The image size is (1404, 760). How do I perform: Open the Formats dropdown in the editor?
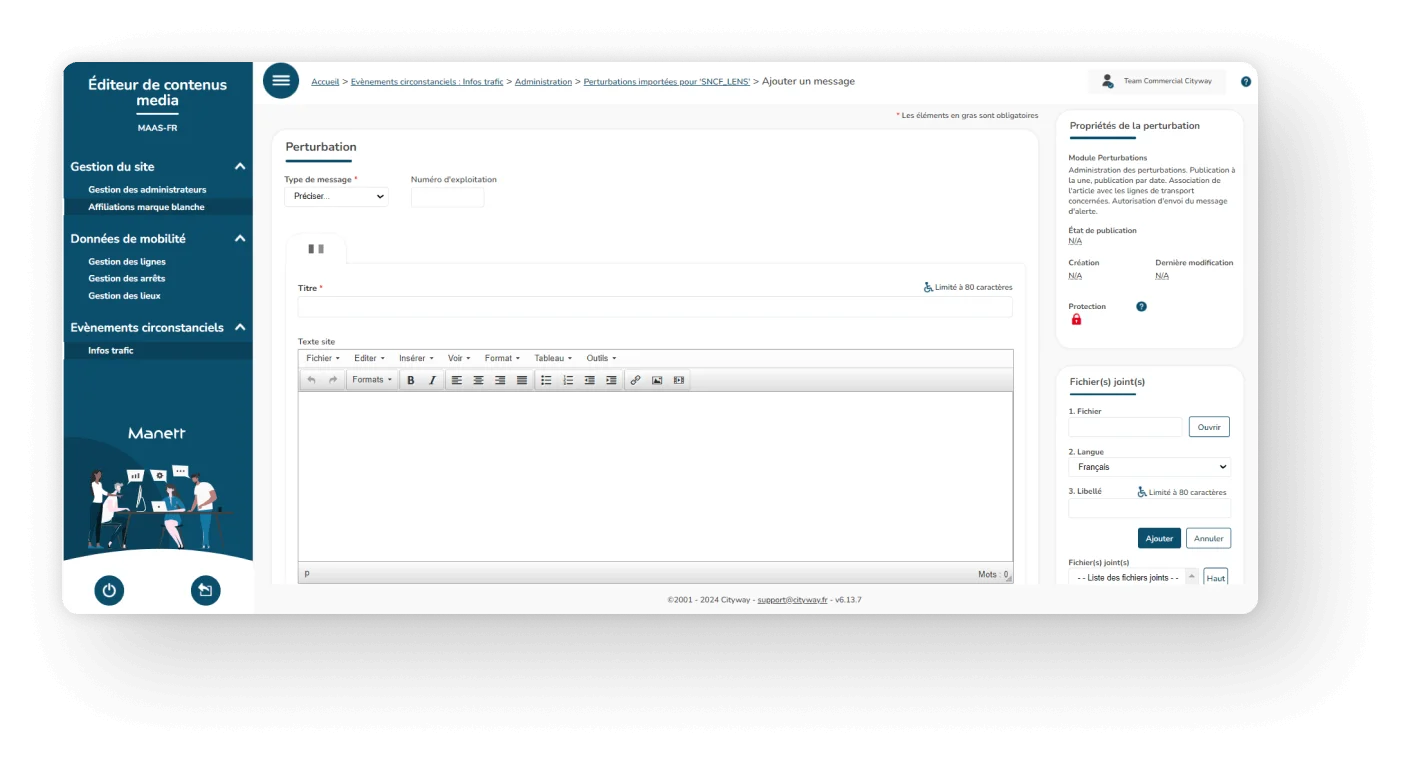click(371, 380)
